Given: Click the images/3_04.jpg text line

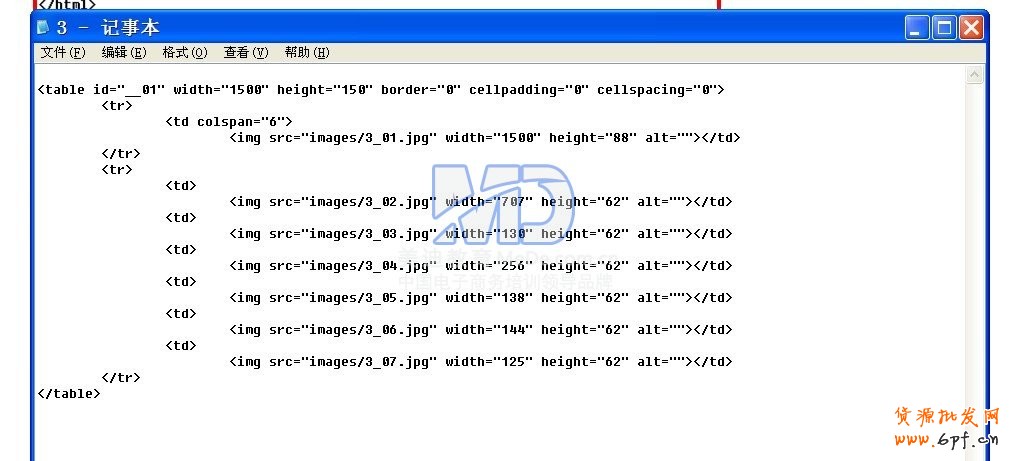Looking at the screenshot, I should tap(481, 266).
